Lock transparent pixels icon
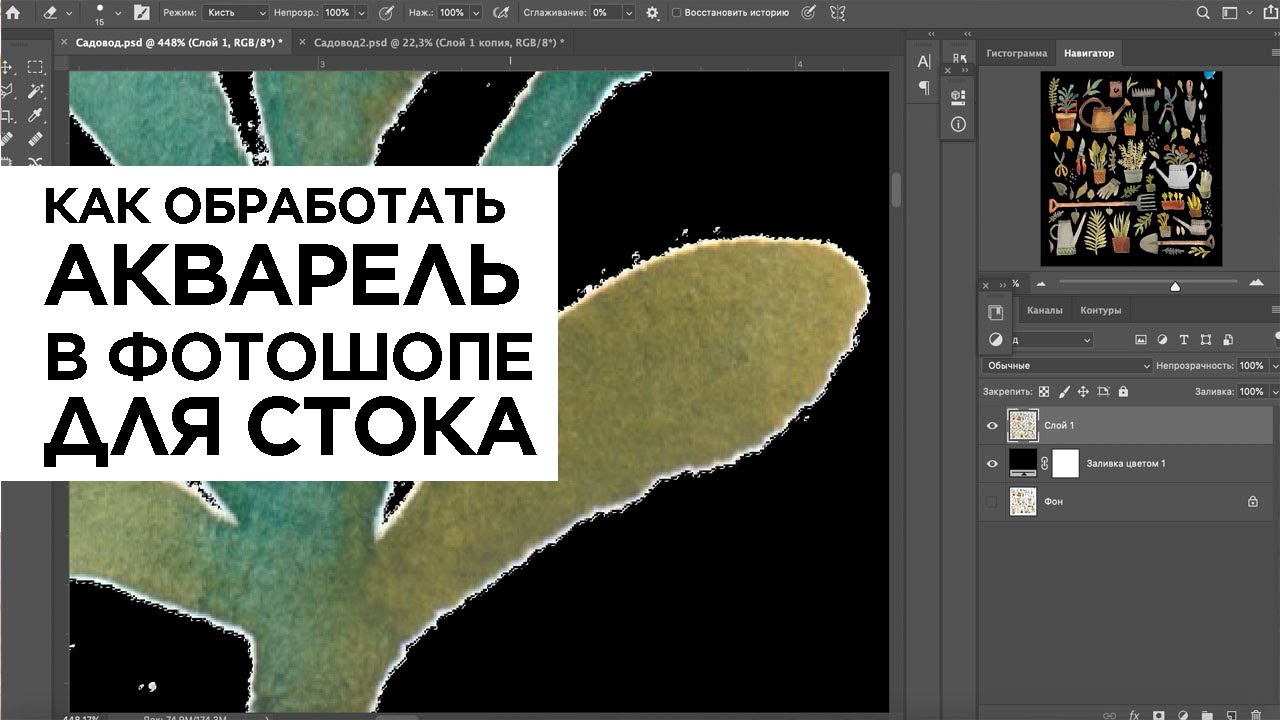The image size is (1280, 720). [x=1044, y=392]
